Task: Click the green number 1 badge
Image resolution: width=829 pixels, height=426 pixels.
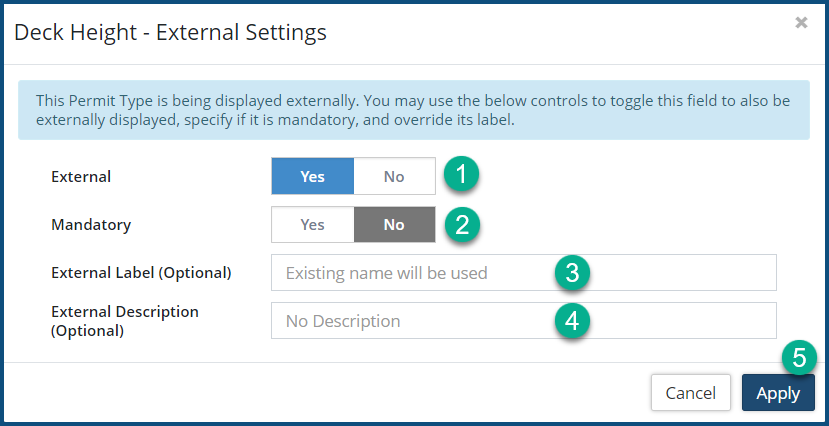Action: click(x=461, y=175)
